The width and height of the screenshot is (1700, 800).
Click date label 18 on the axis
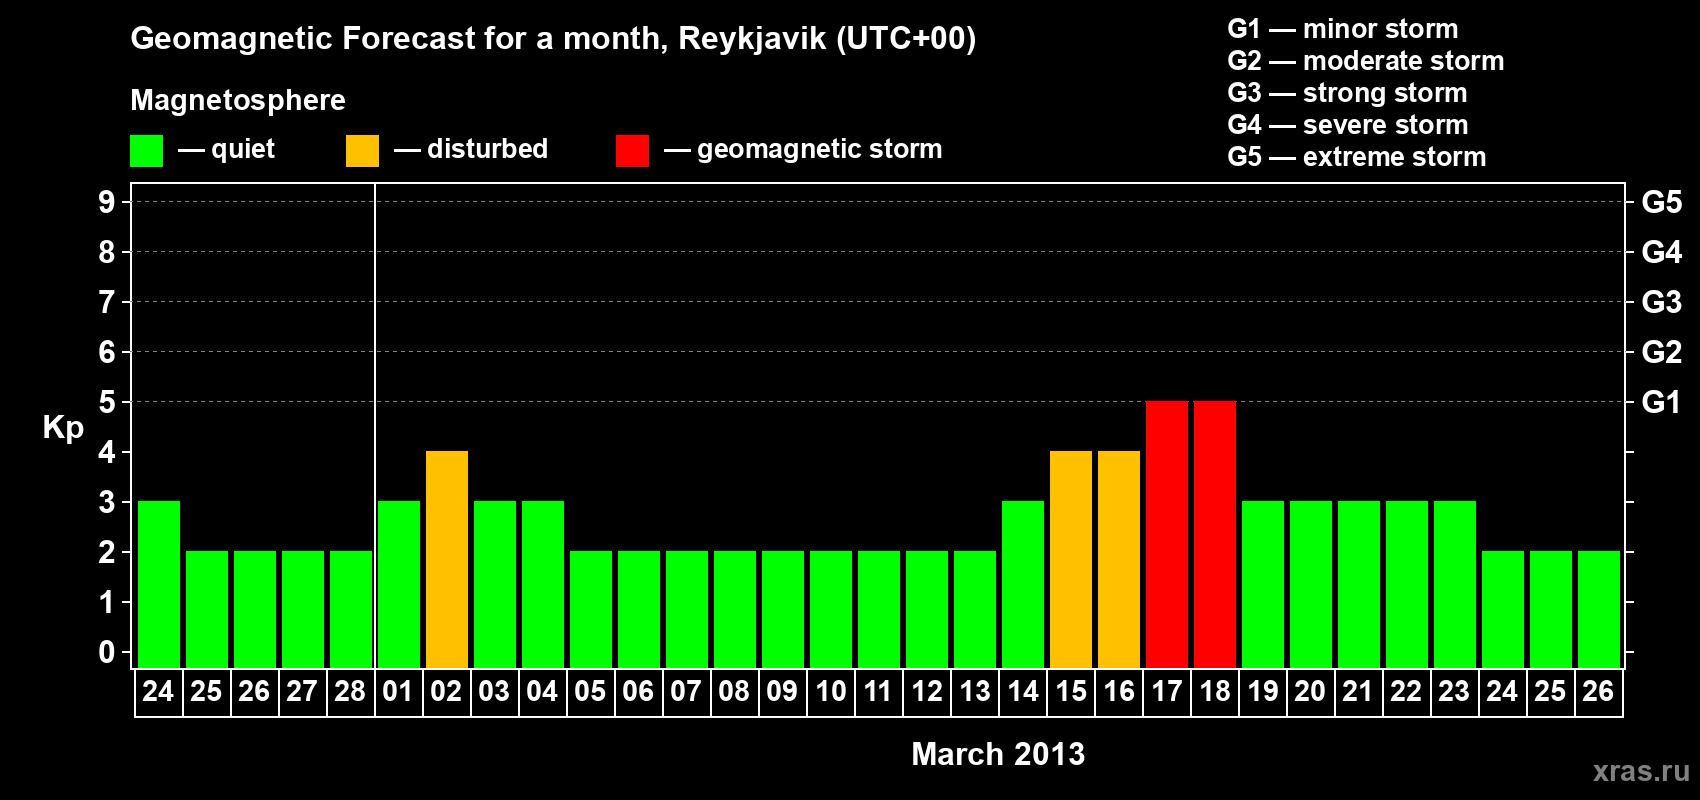1215,692
